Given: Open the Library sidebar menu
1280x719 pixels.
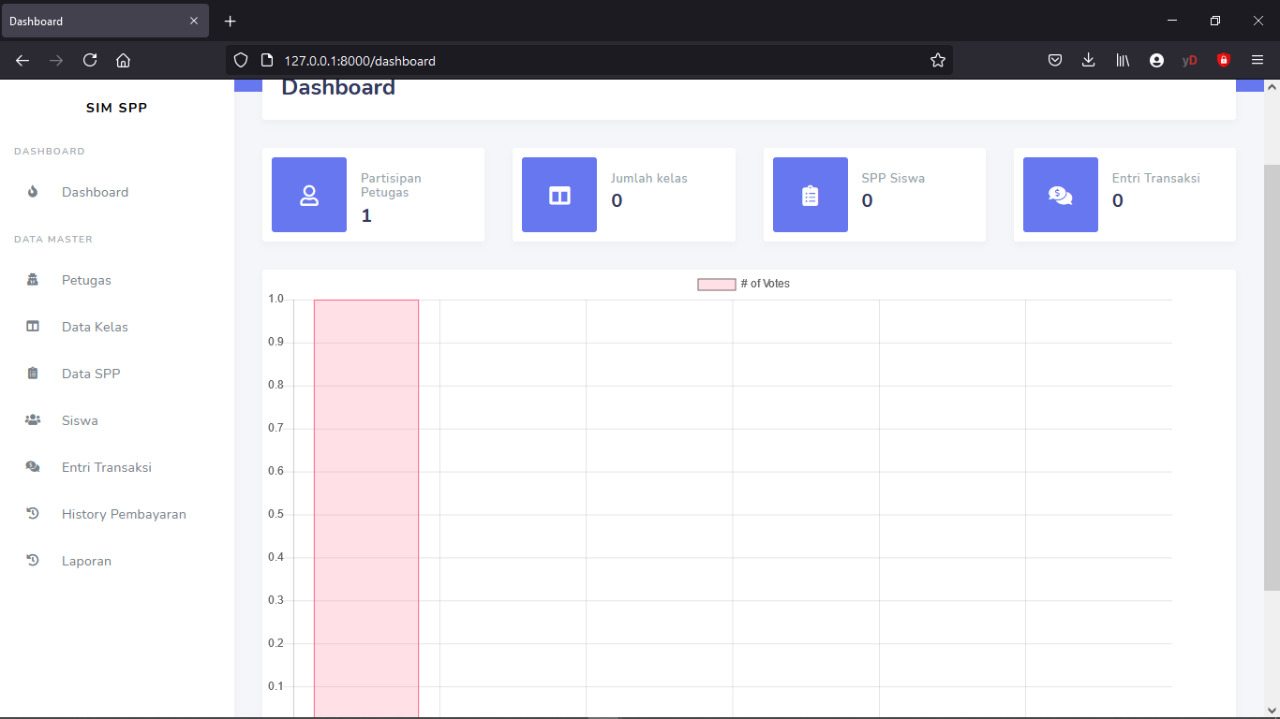Looking at the screenshot, I should click(1122, 60).
